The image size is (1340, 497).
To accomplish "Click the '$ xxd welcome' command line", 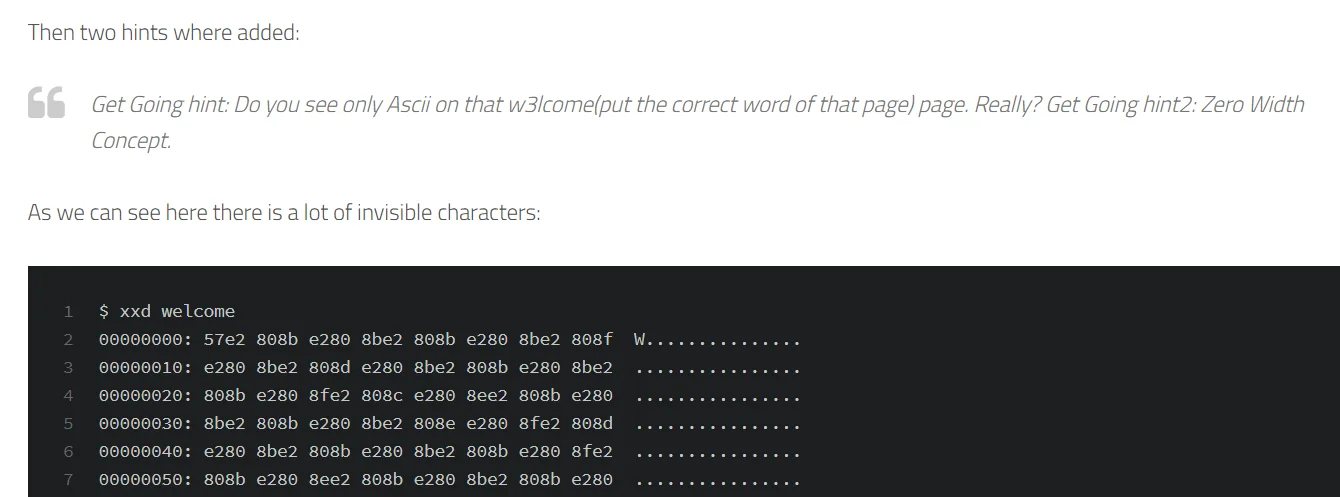I will (167, 311).
